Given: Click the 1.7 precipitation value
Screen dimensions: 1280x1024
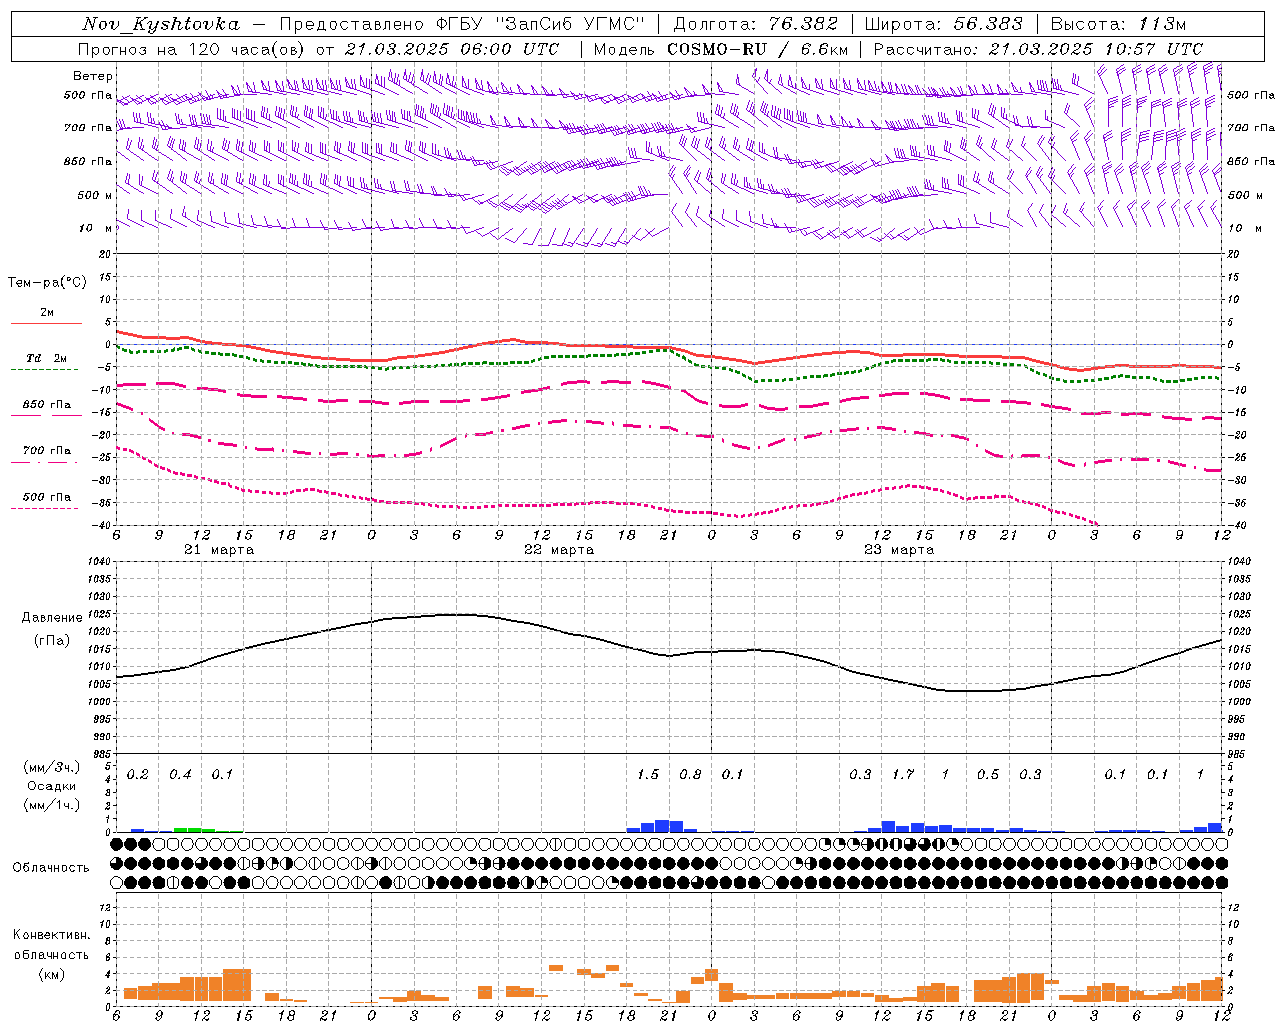Looking at the screenshot, I should [x=903, y=775].
